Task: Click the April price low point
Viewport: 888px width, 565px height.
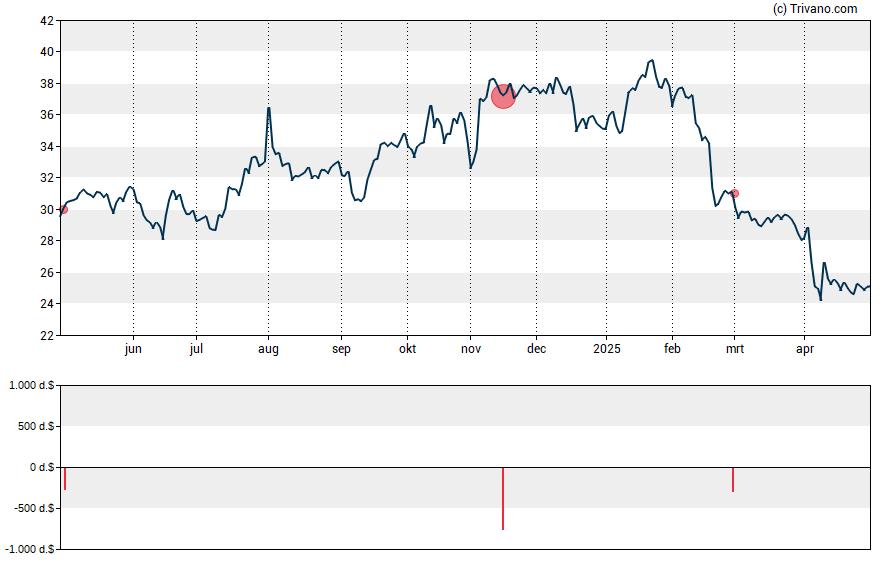Action: pos(821,299)
